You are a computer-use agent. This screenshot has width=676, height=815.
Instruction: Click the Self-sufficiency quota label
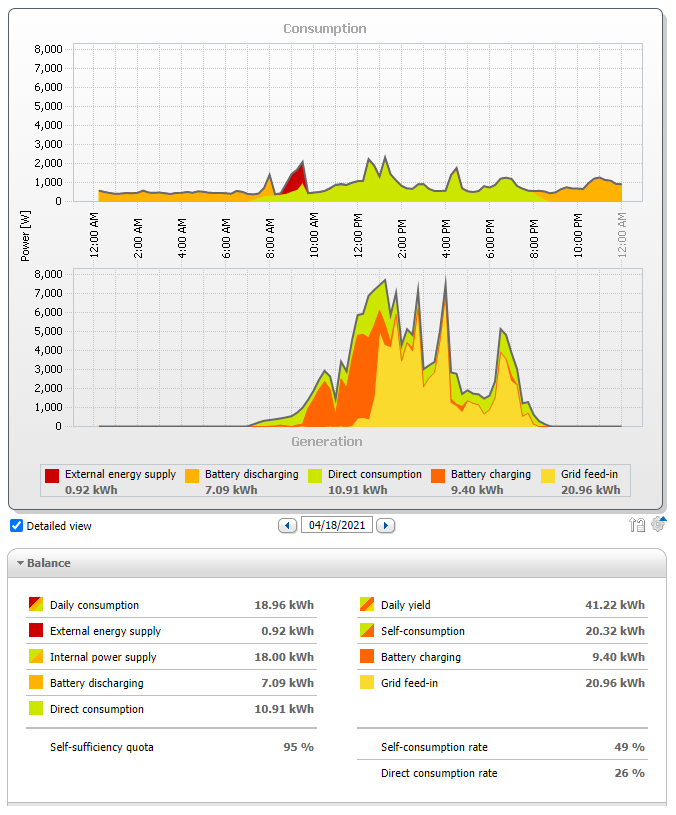point(102,747)
